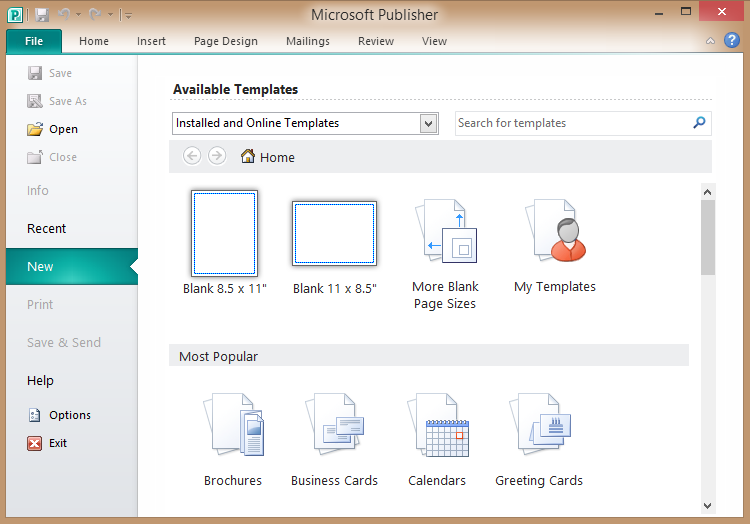Open the Calendars template category
Viewport: 750px width, 524px height.
[437, 440]
